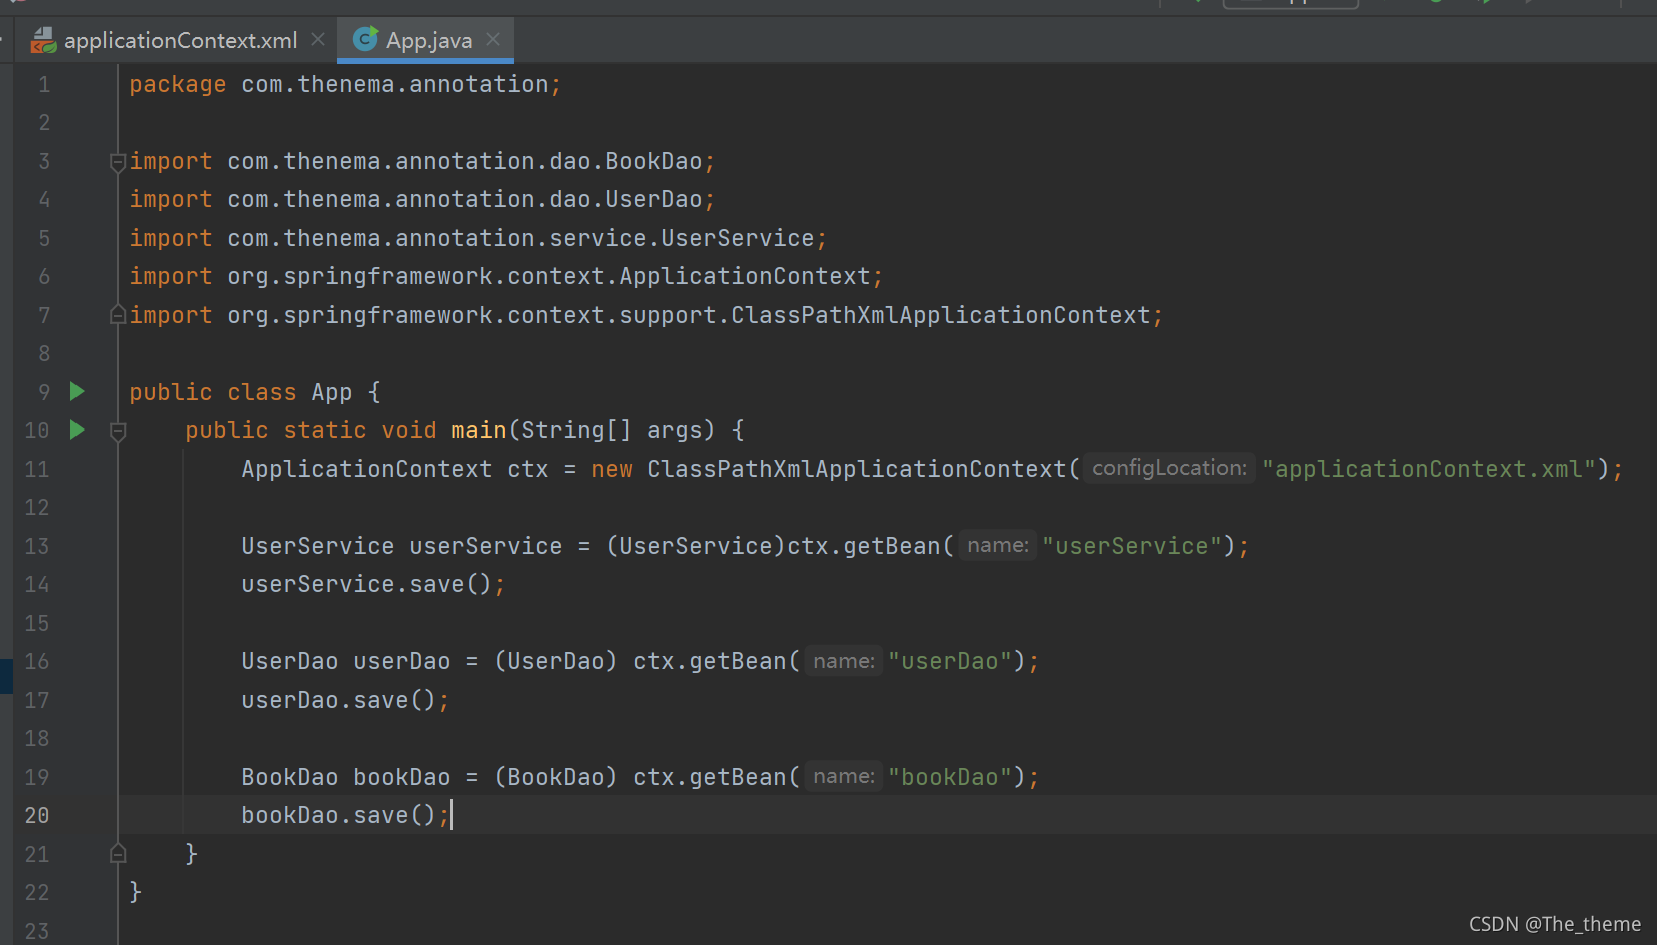Click the (UserService) cast on line 13

pyautogui.click(x=696, y=546)
